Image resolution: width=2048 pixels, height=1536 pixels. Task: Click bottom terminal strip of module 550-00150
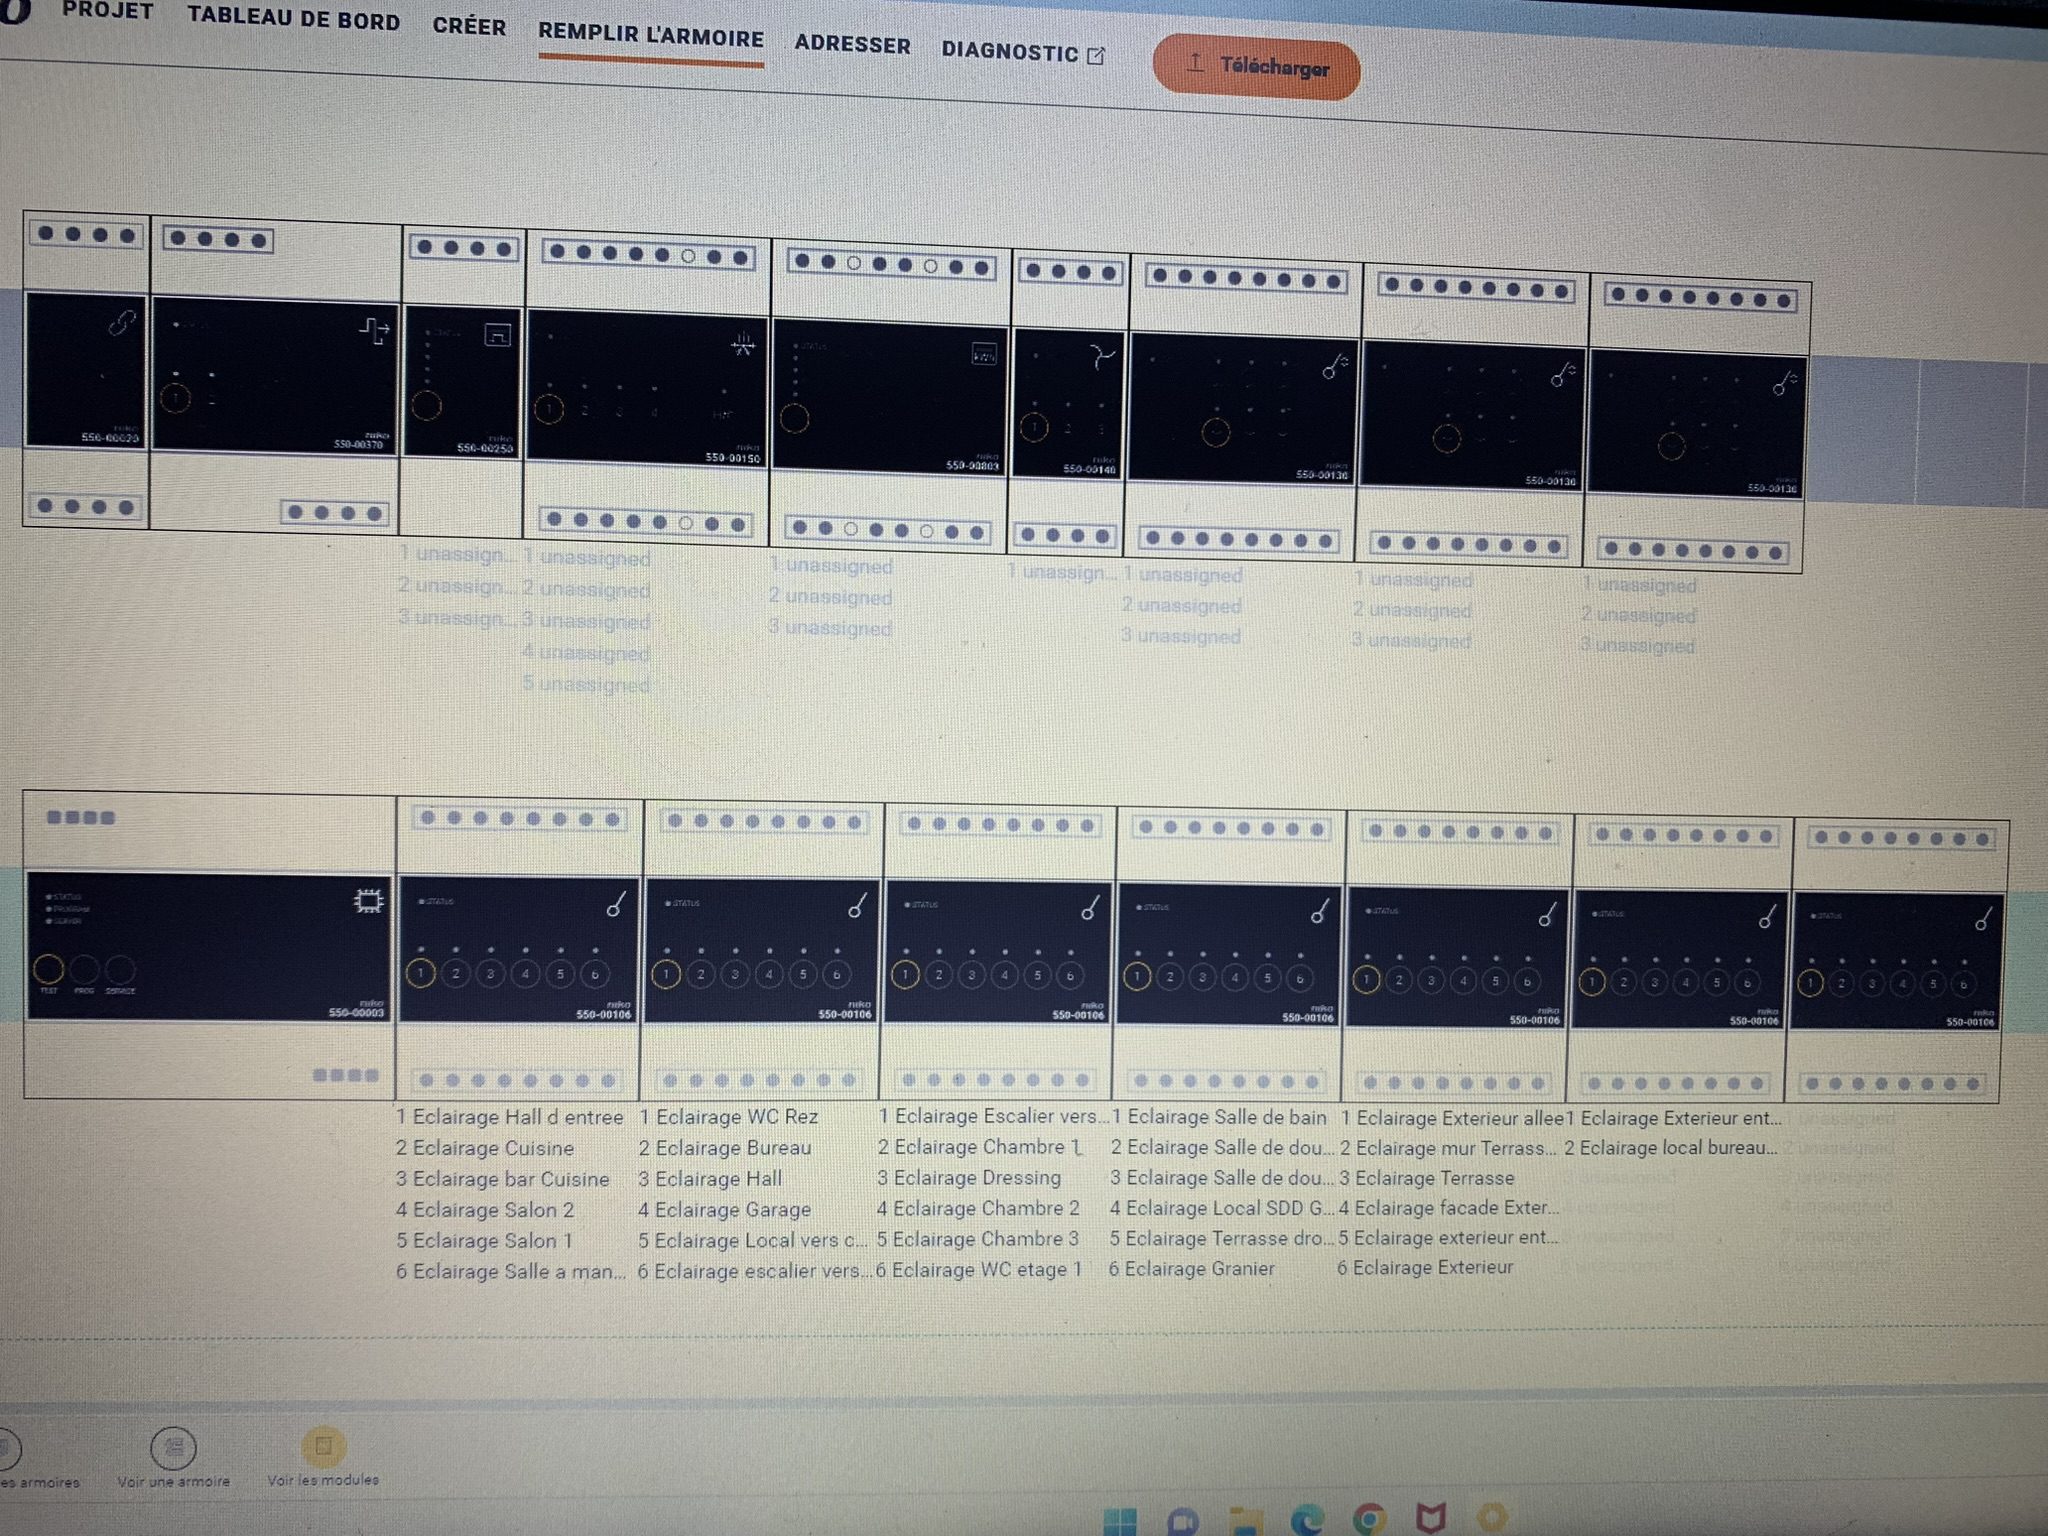646,521
